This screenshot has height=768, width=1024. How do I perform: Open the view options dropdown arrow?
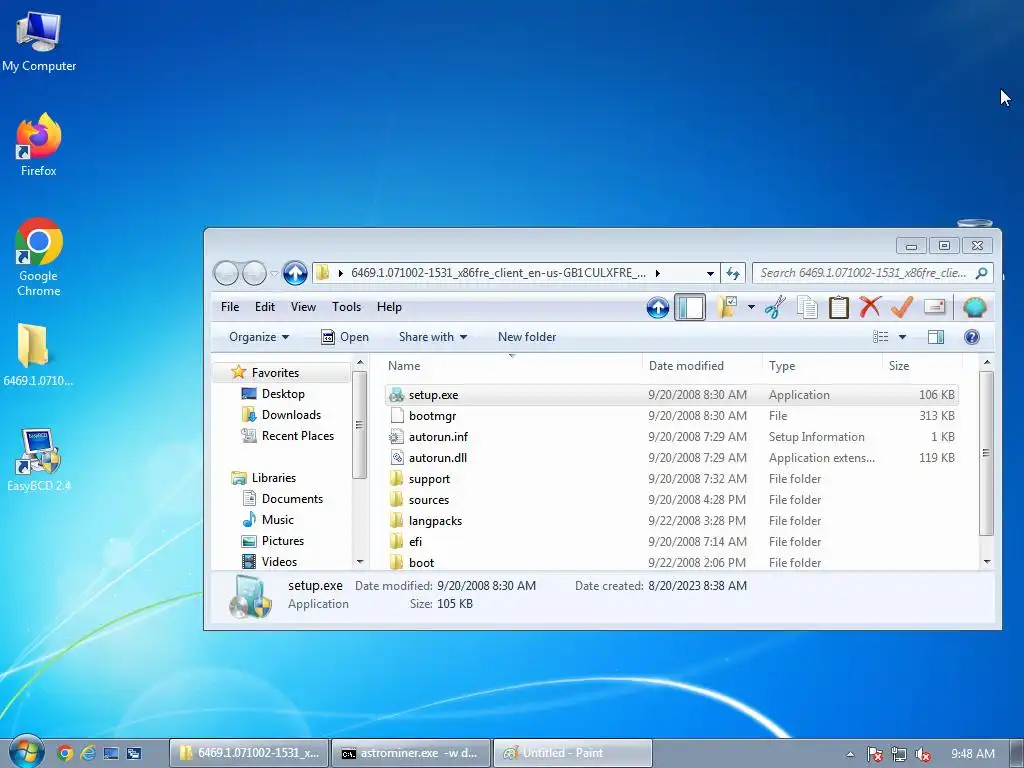click(903, 337)
